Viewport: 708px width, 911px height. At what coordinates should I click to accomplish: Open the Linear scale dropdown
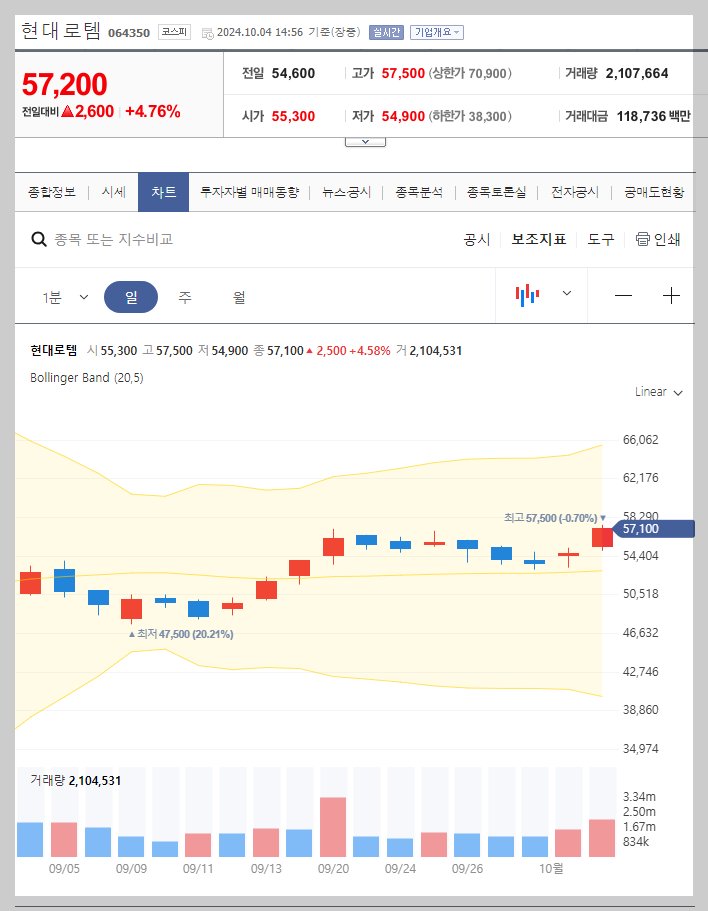(x=659, y=393)
